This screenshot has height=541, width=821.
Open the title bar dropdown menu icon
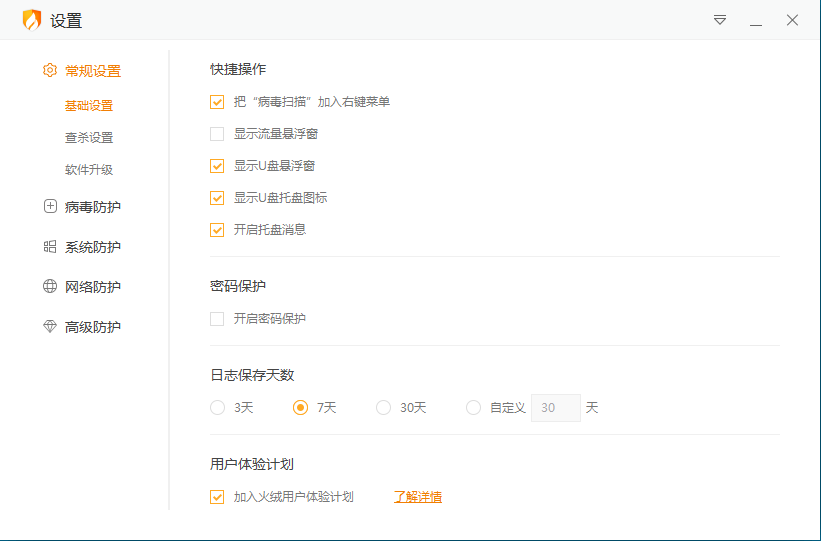720,20
